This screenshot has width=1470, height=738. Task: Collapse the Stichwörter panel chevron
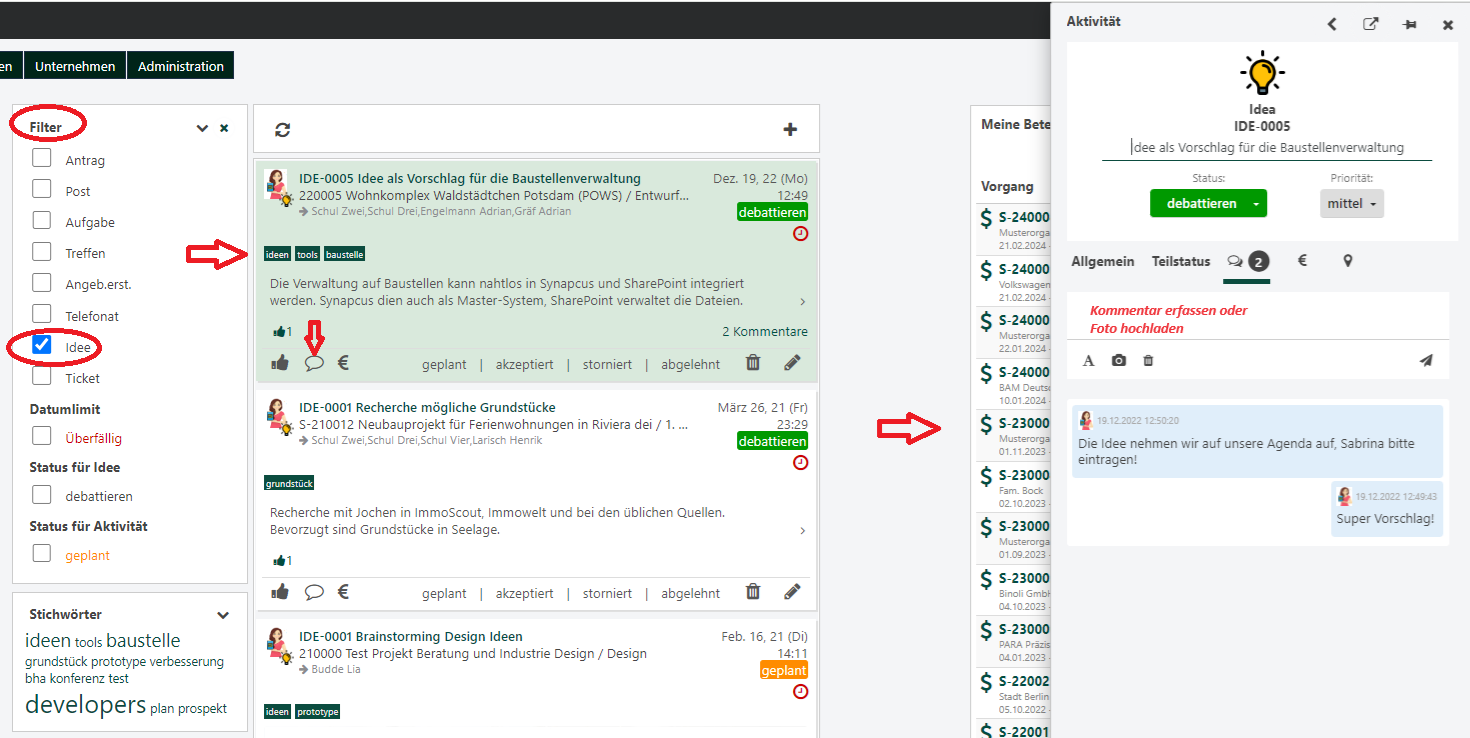pos(223,615)
